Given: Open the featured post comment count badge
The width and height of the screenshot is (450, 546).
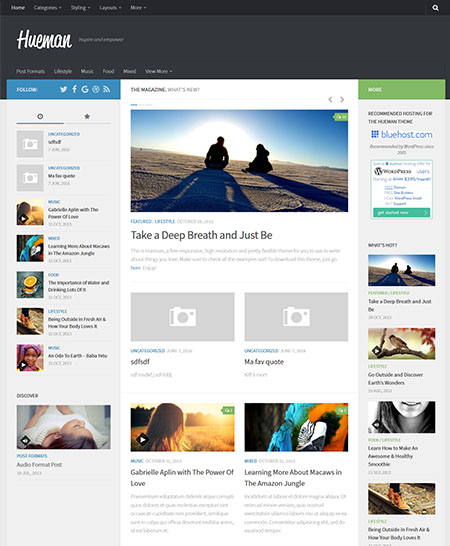Looking at the screenshot, I should 341,117.
